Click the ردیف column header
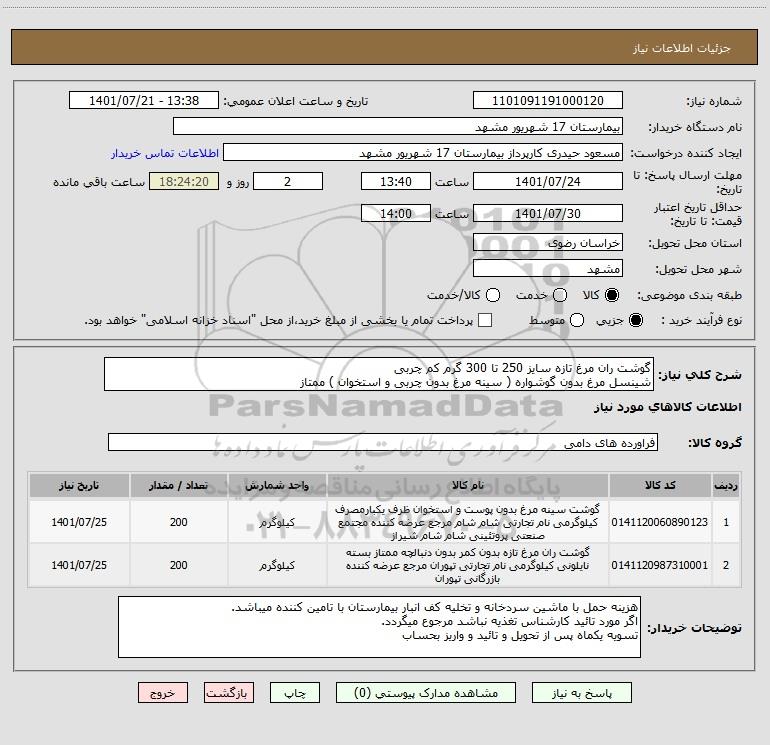Viewport: 770px width, 745px height. (726, 486)
